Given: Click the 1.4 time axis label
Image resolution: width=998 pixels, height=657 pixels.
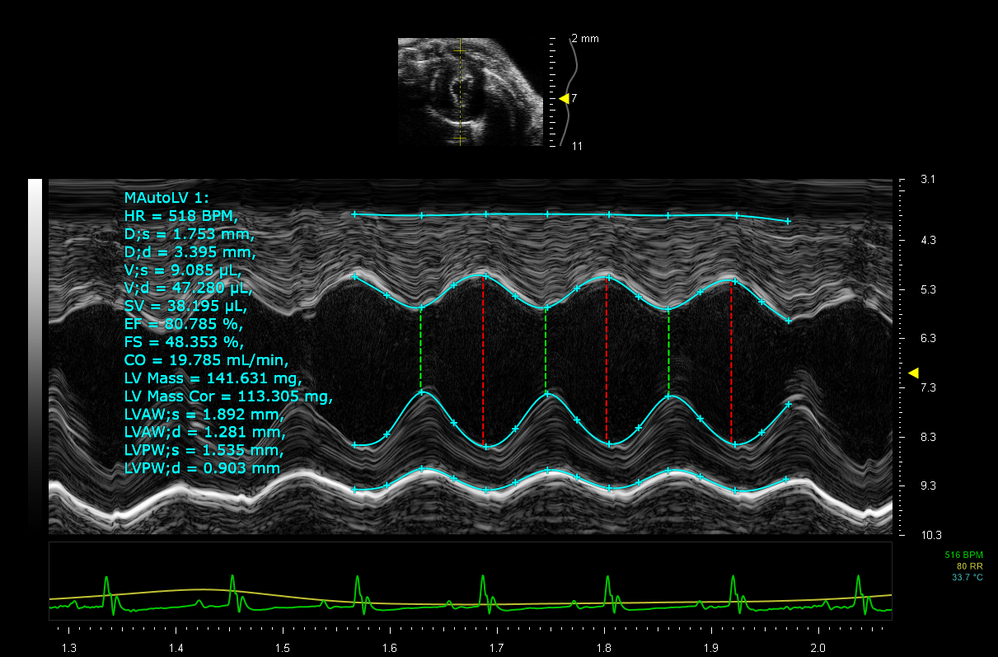Looking at the screenshot, I should coord(176,649).
